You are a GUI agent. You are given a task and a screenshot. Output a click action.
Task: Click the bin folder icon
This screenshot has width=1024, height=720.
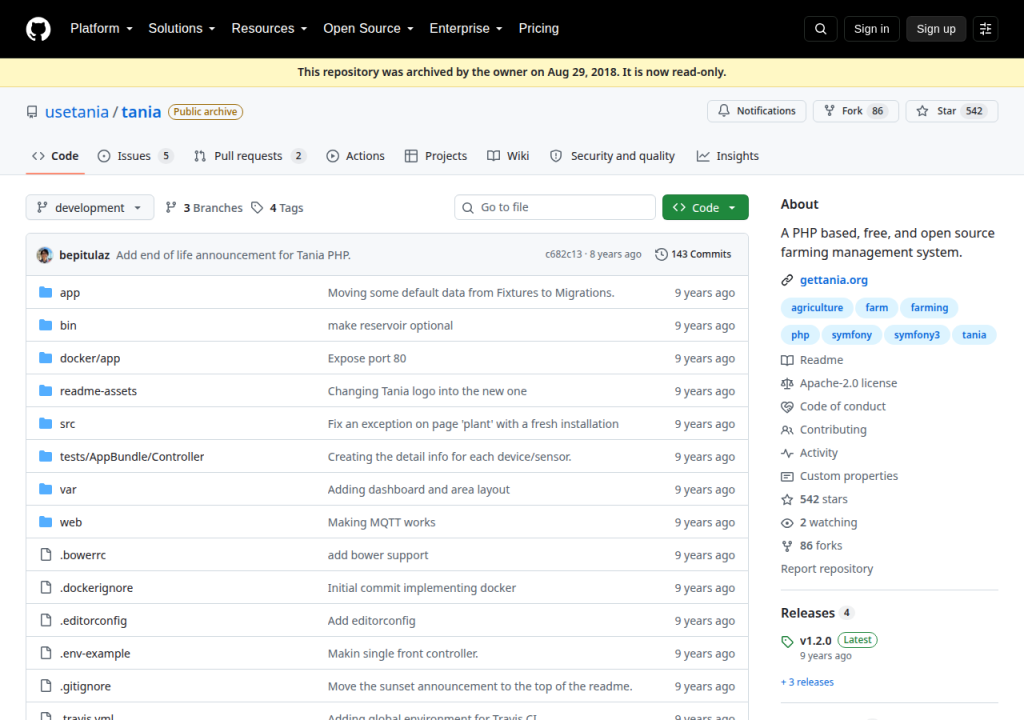point(45,325)
